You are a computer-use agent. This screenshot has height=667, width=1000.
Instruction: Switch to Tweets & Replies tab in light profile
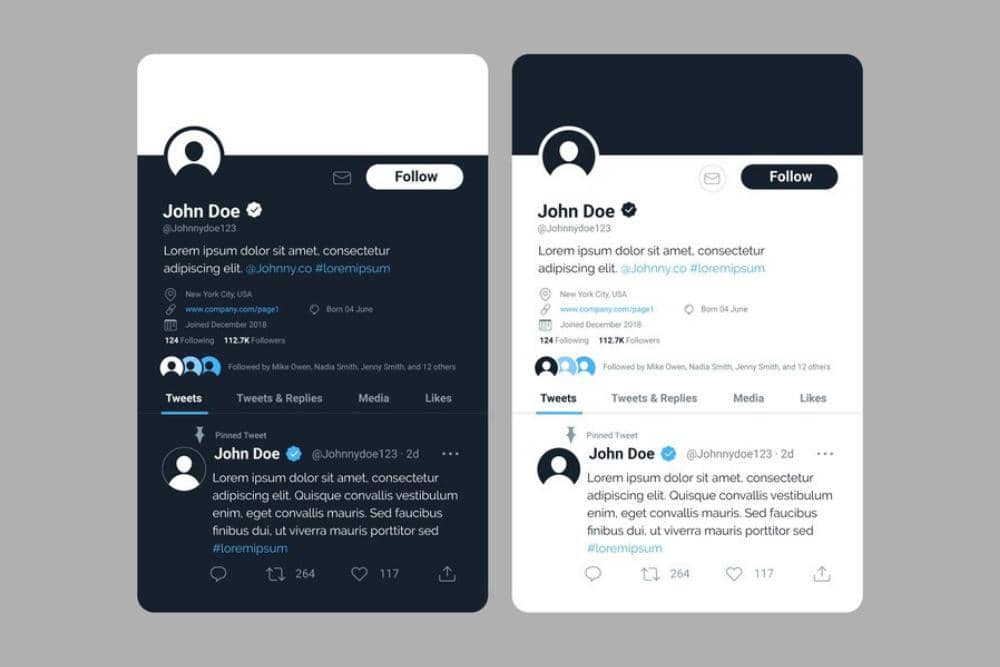(654, 398)
